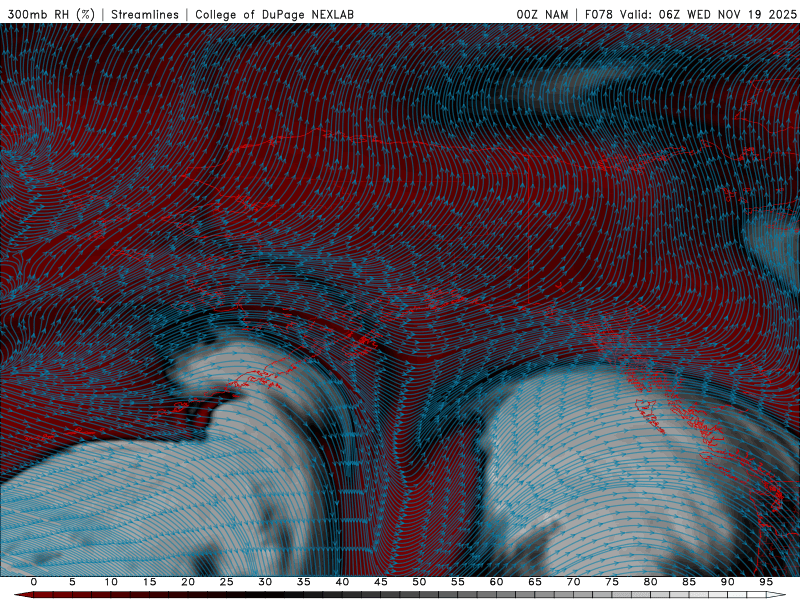Click the '60' colorbar scale value
Screen dimensions: 800x600
click(x=496, y=582)
